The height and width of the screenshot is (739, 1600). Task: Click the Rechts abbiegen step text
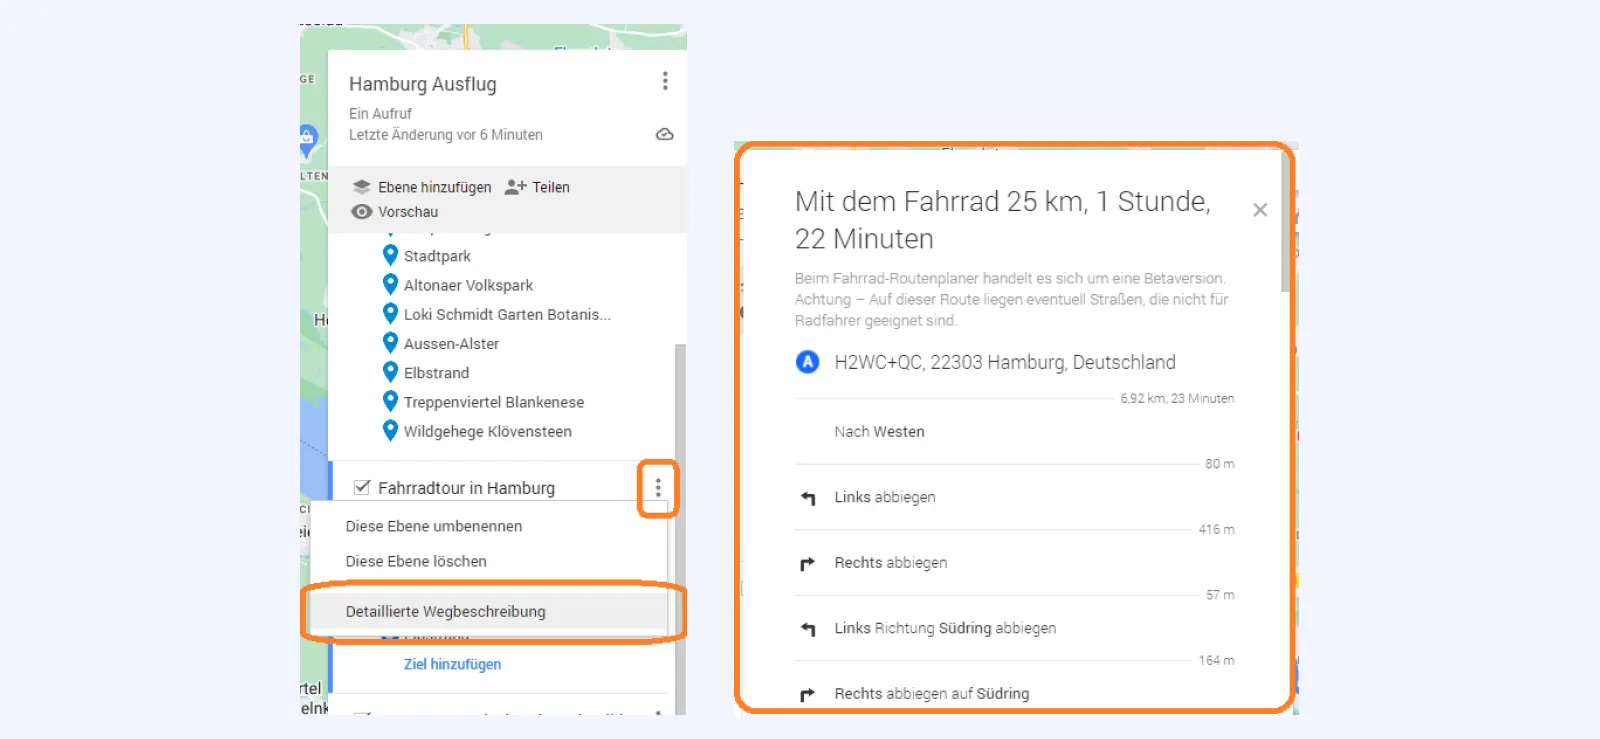(x=891, y=563)
